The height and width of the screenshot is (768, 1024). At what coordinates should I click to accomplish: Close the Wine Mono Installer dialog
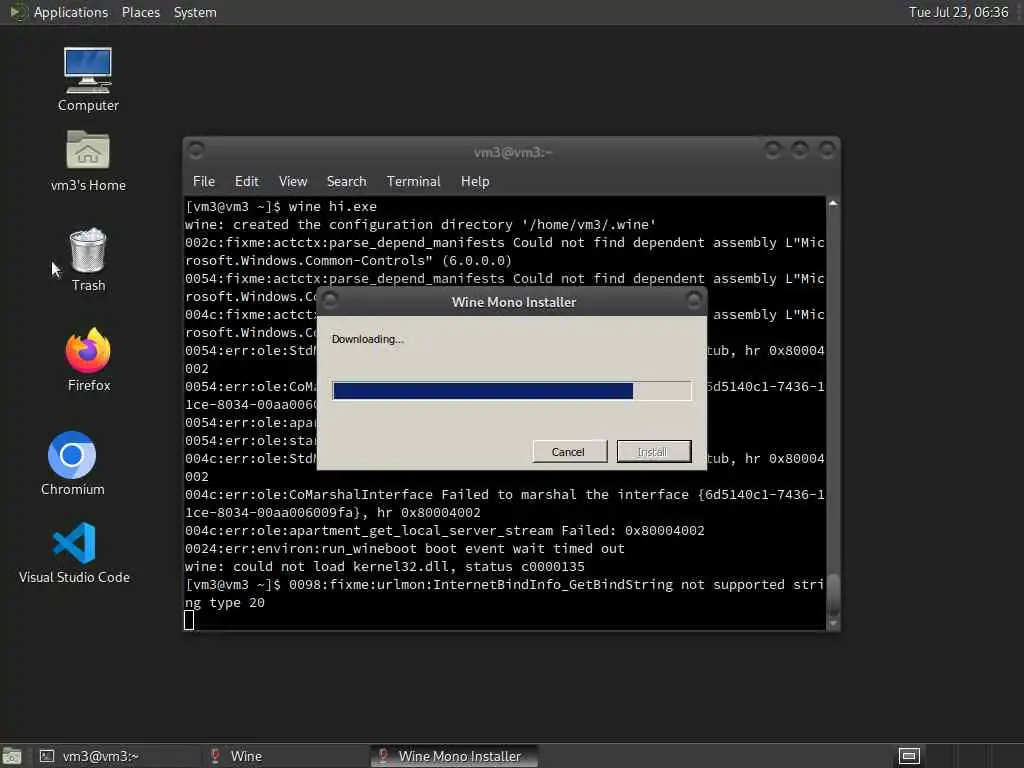(x=694, y=300)
